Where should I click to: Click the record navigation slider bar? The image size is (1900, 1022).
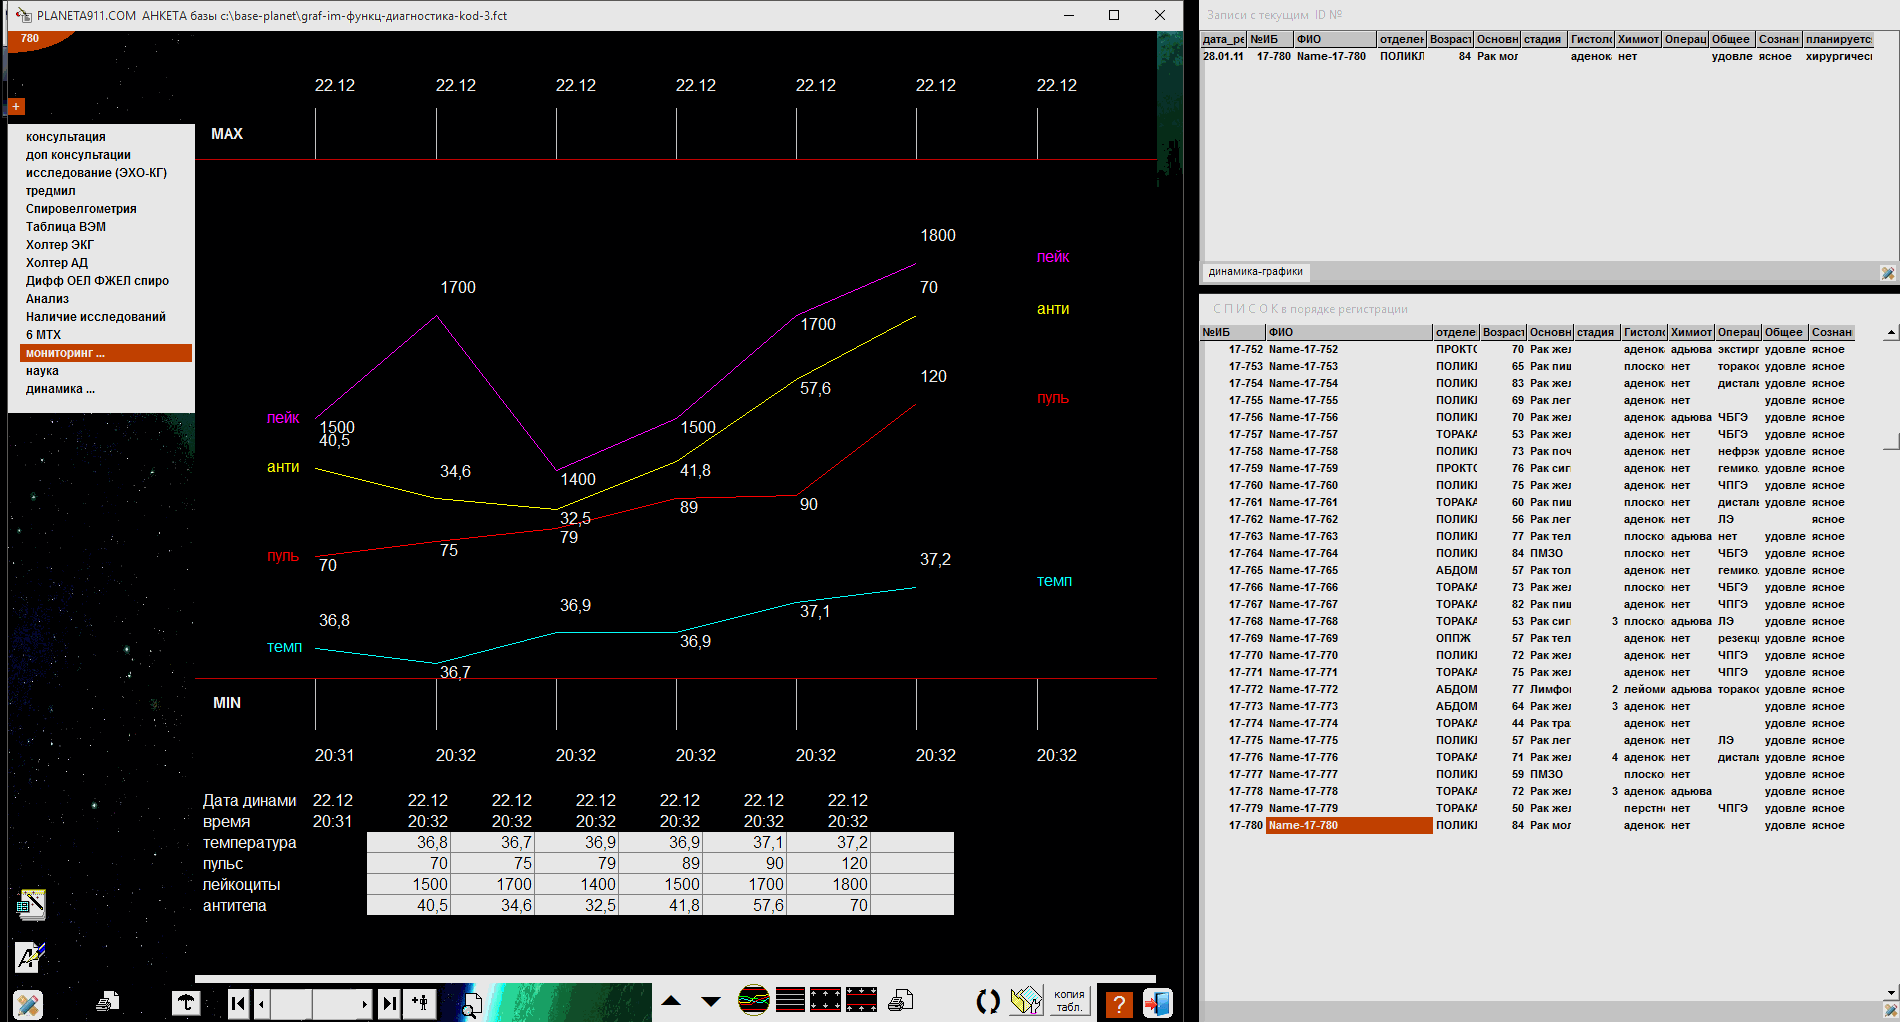313,1002
